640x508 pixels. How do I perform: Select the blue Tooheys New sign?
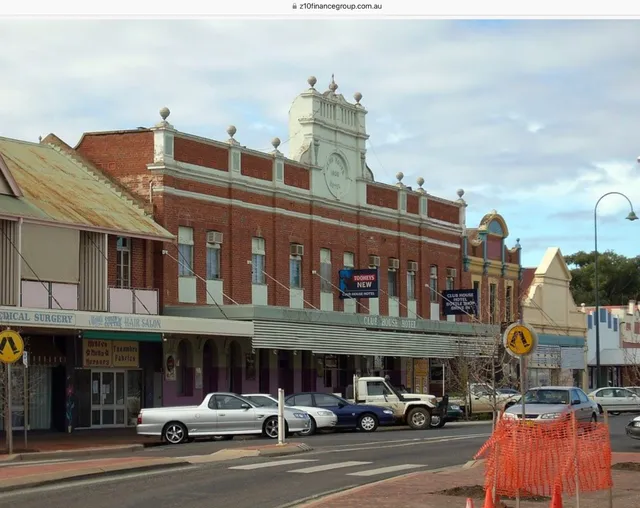click(x=358, y=282)
